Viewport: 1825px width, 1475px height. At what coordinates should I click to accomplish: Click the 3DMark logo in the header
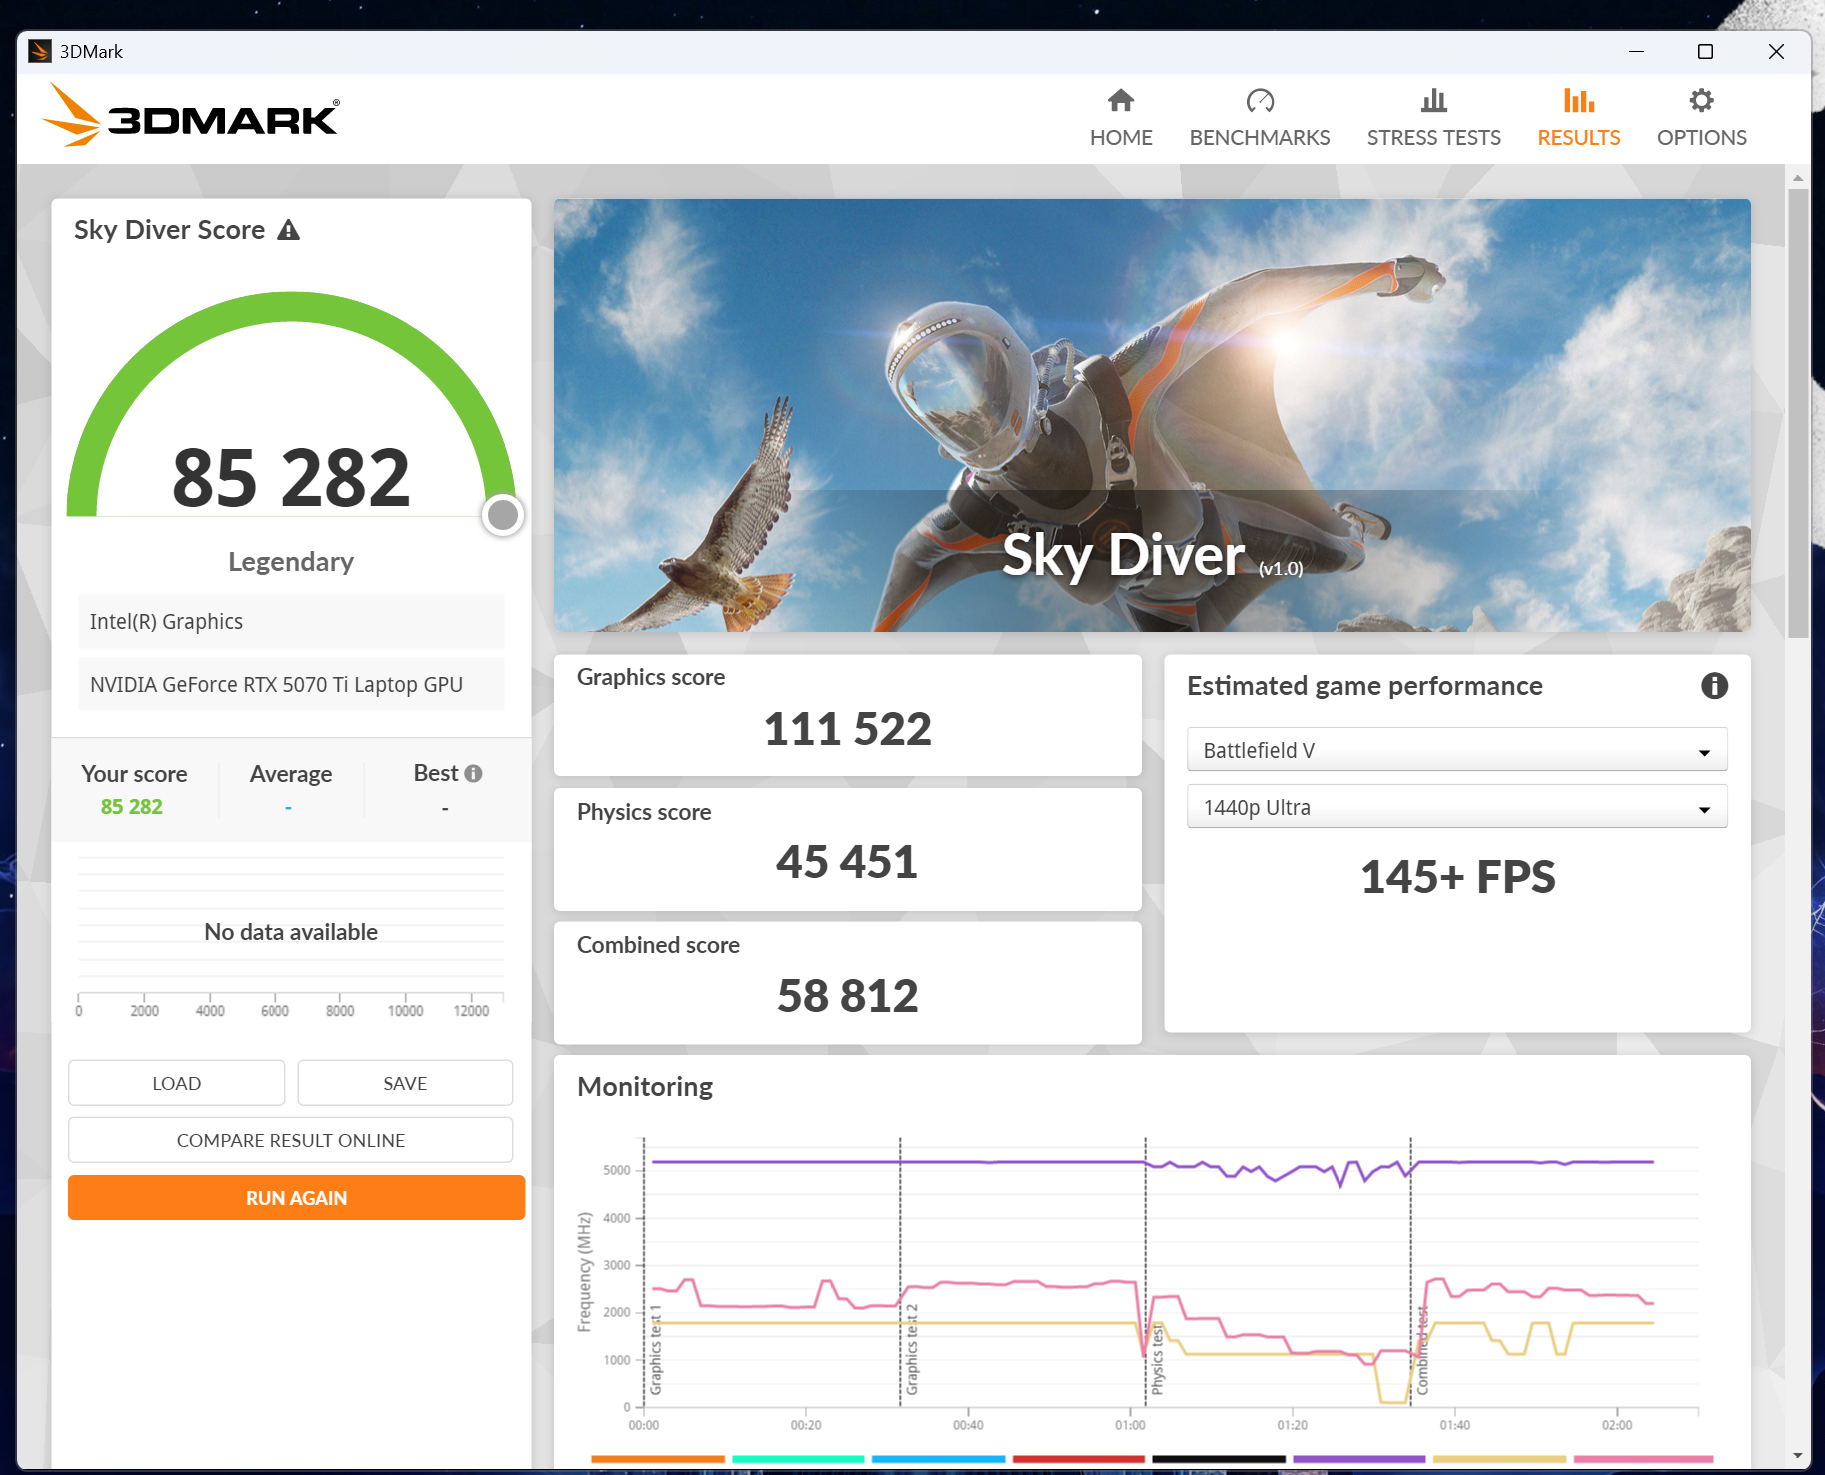point(191,116)
